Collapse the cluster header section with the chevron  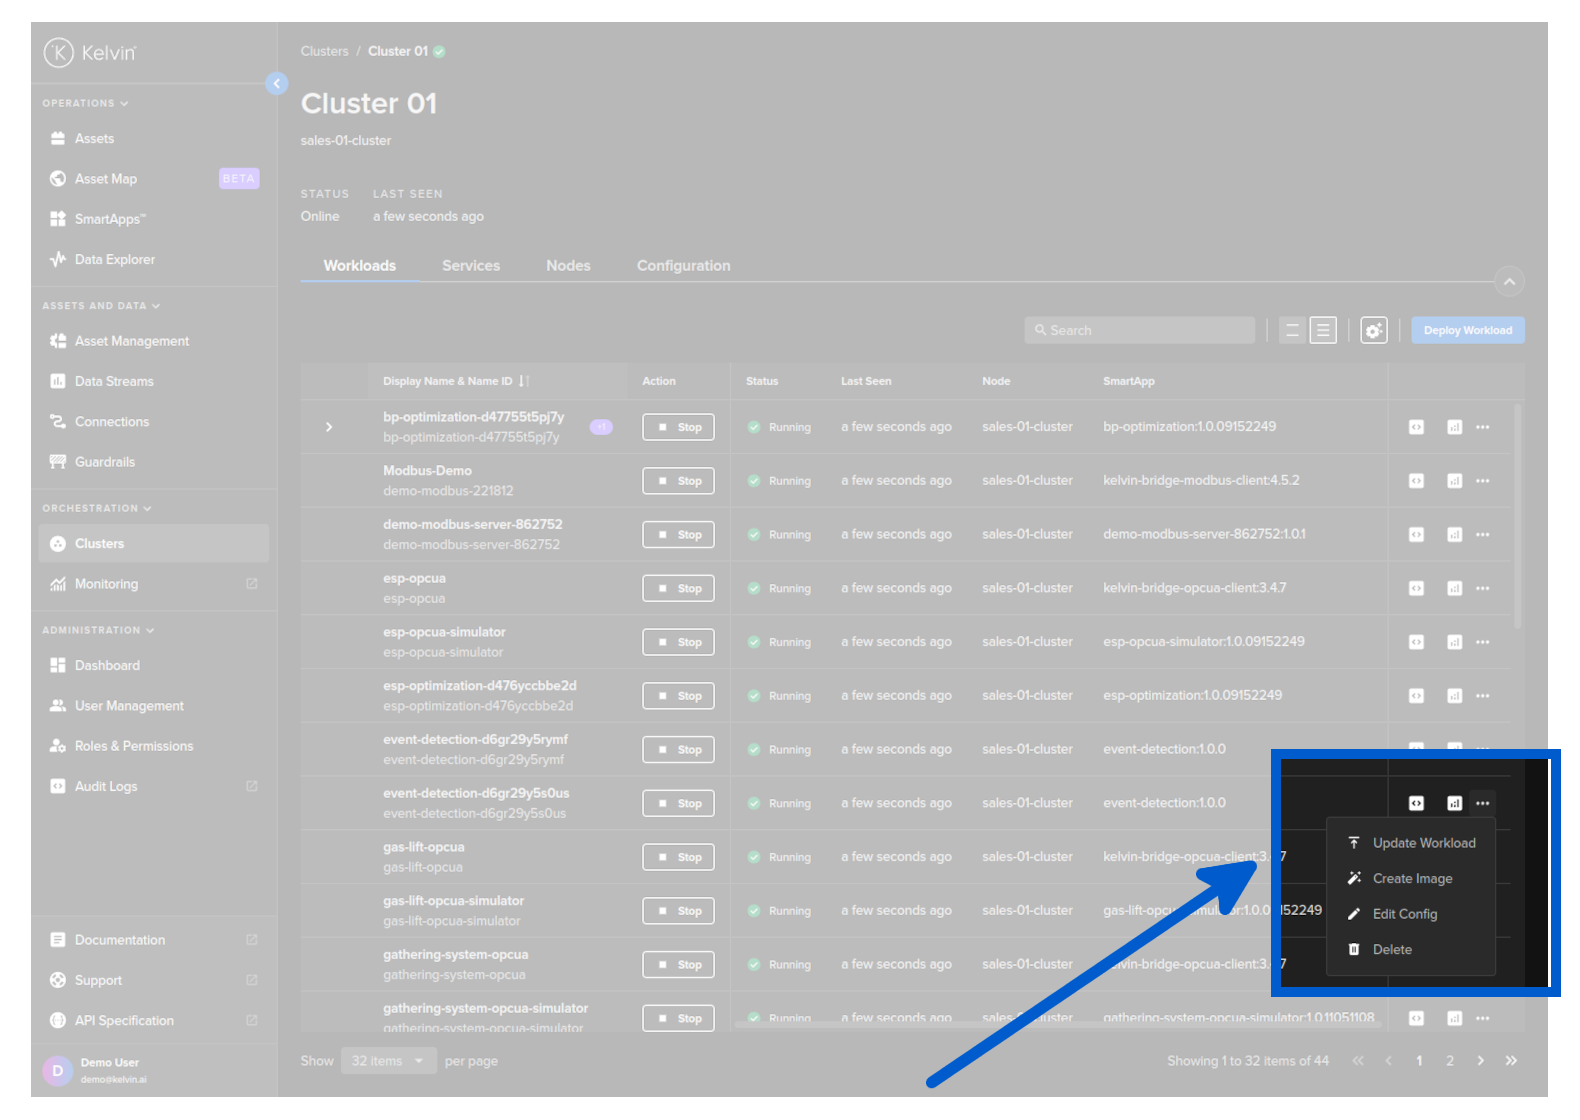tap(1509, 282)
